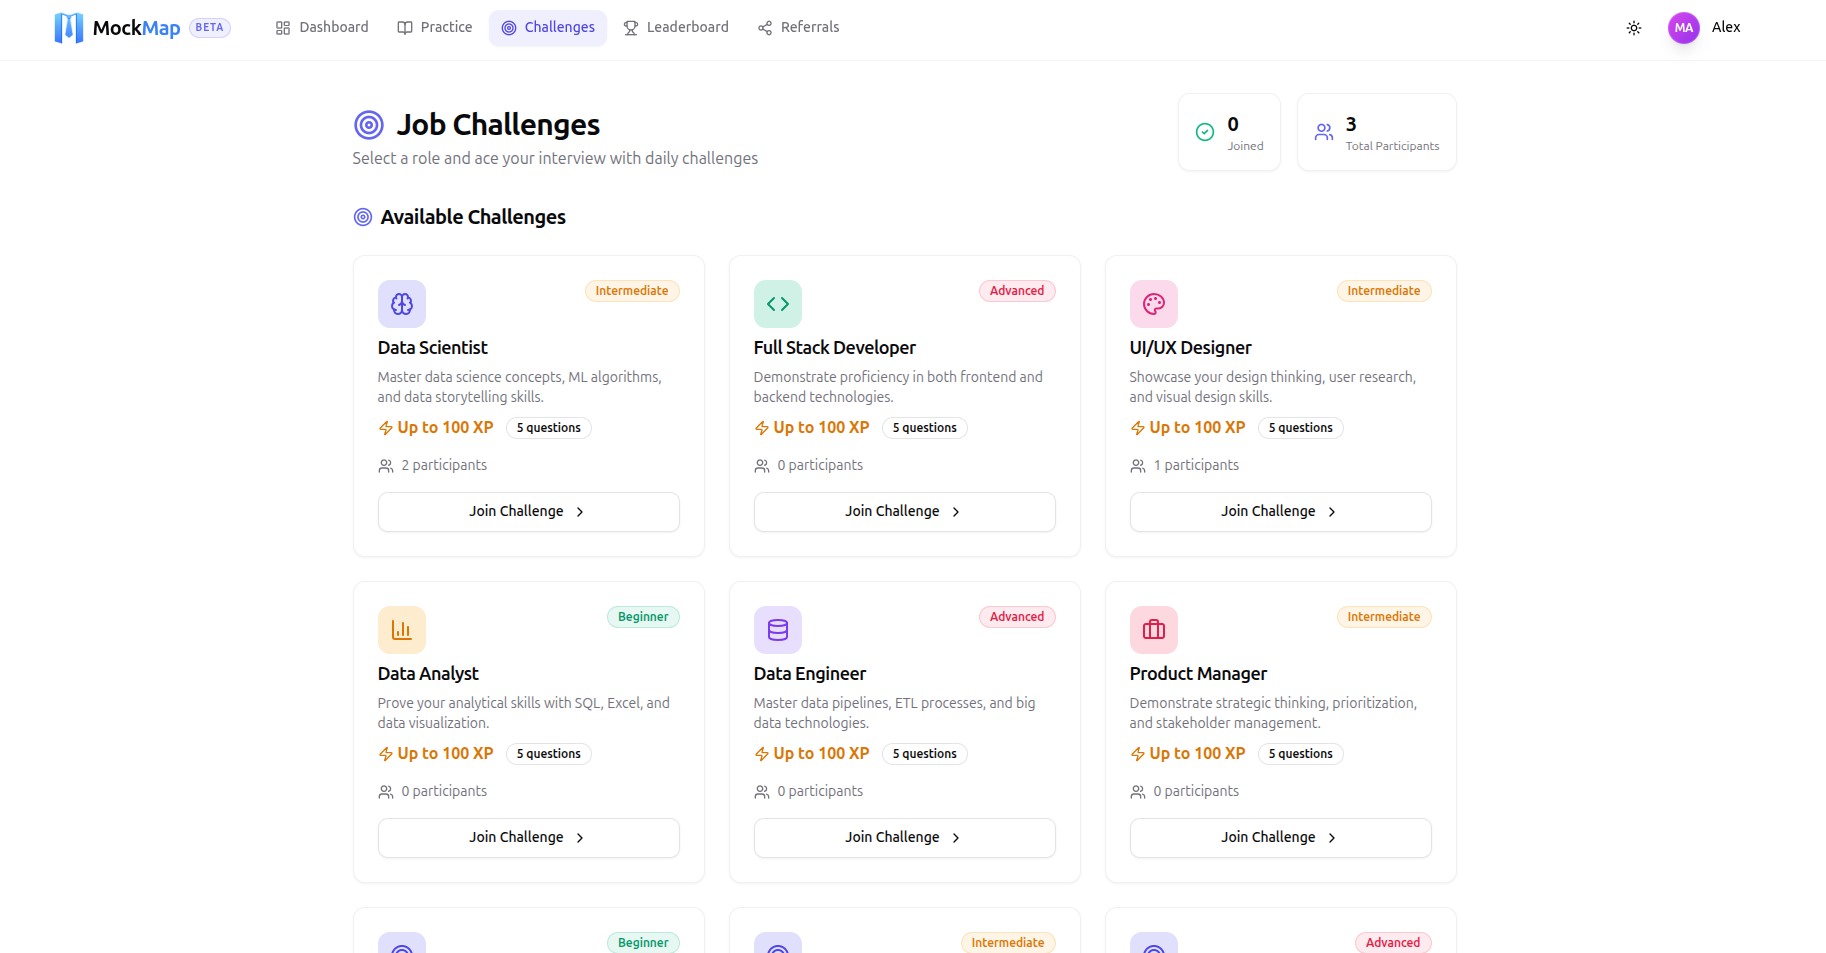1826x953 pixels.
Task: Click the bottom-row Intermediate badge
Action: [x=1008, y=943]
